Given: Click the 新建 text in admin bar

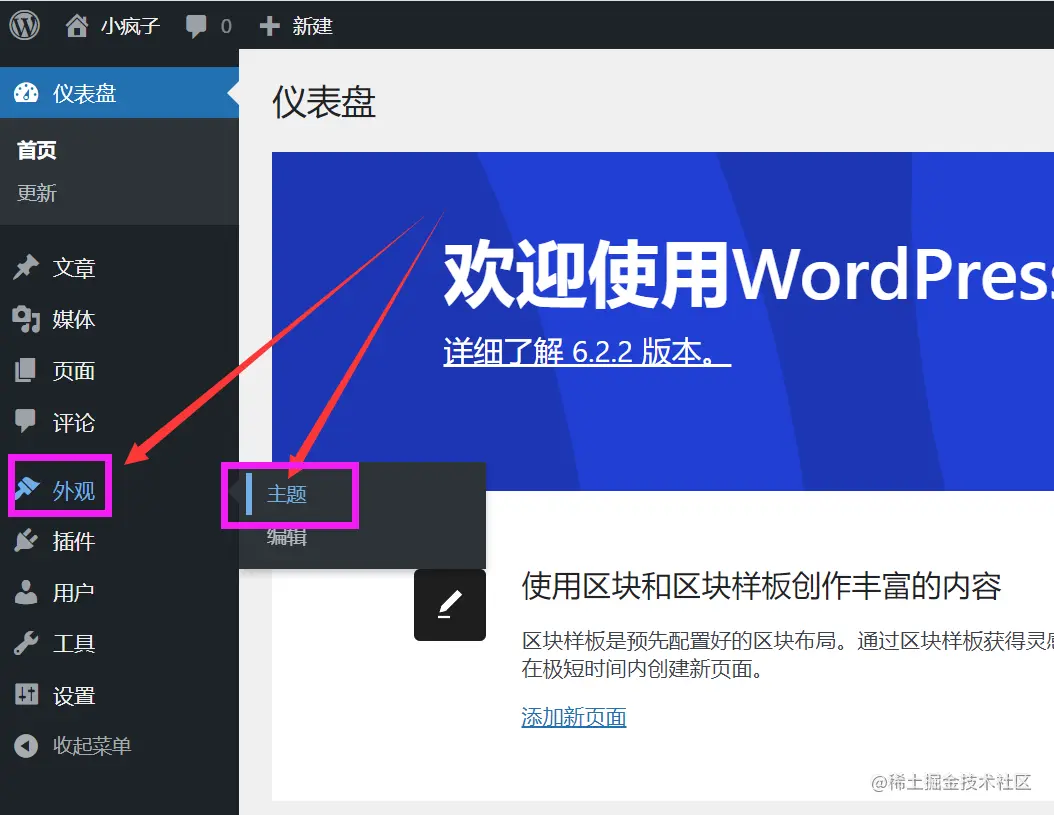Looking at the screenshot, I should [312, 26].
